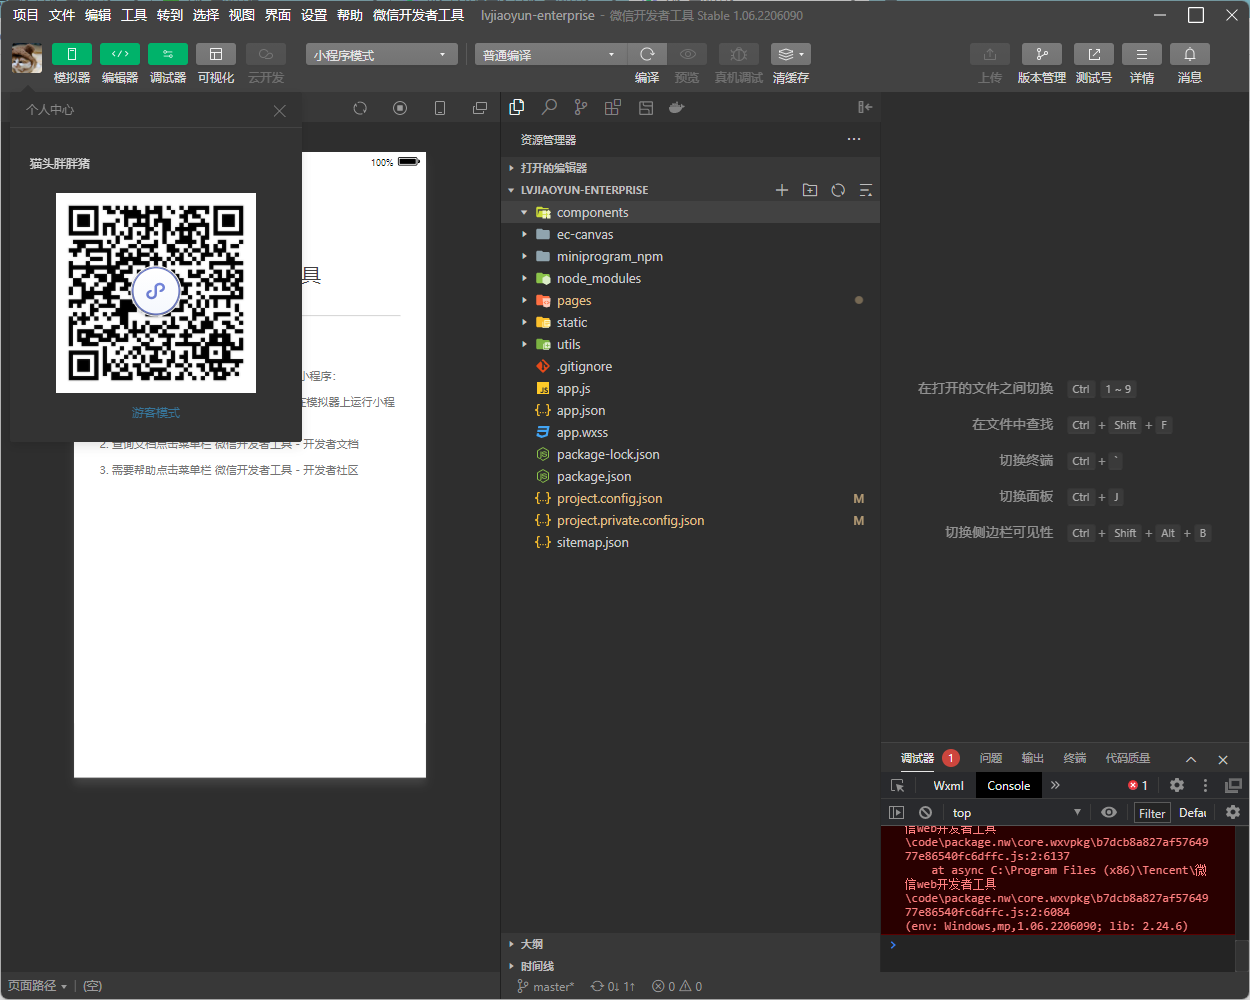Open the source control icon in the editor sidebar
This screenshot has height=1000, width=1250.
[581, 107]
